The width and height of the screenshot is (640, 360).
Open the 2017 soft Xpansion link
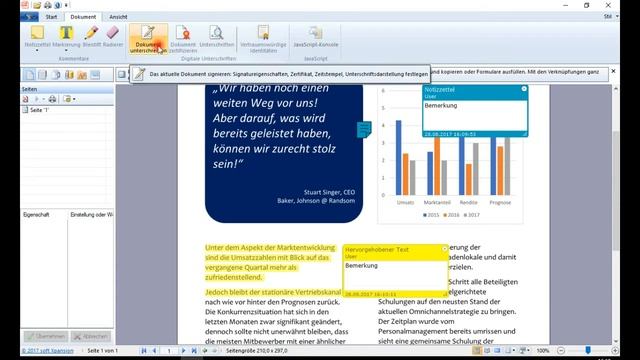pos(48,351)
